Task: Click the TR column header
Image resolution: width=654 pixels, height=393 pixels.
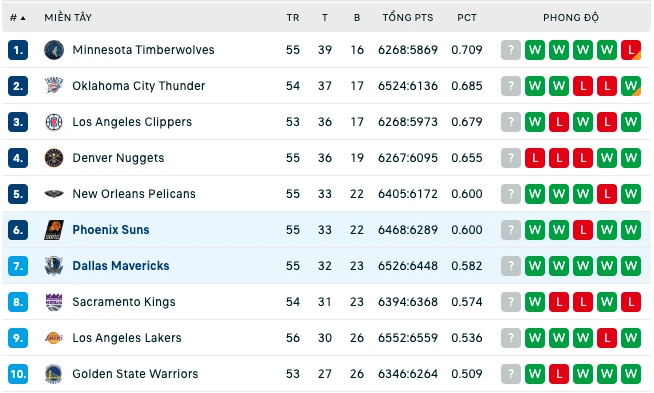Action: 293,18
